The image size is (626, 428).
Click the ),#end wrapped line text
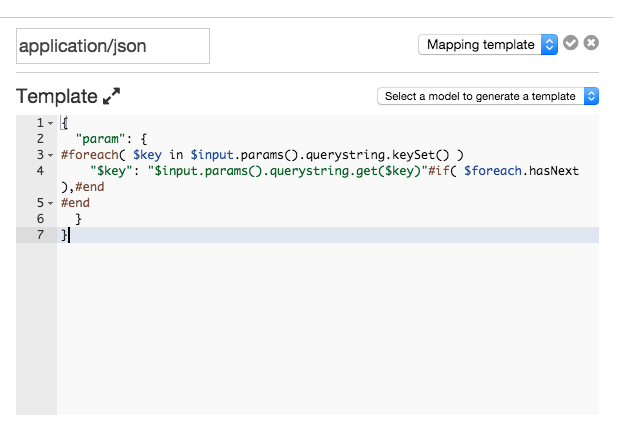[83, 187]
